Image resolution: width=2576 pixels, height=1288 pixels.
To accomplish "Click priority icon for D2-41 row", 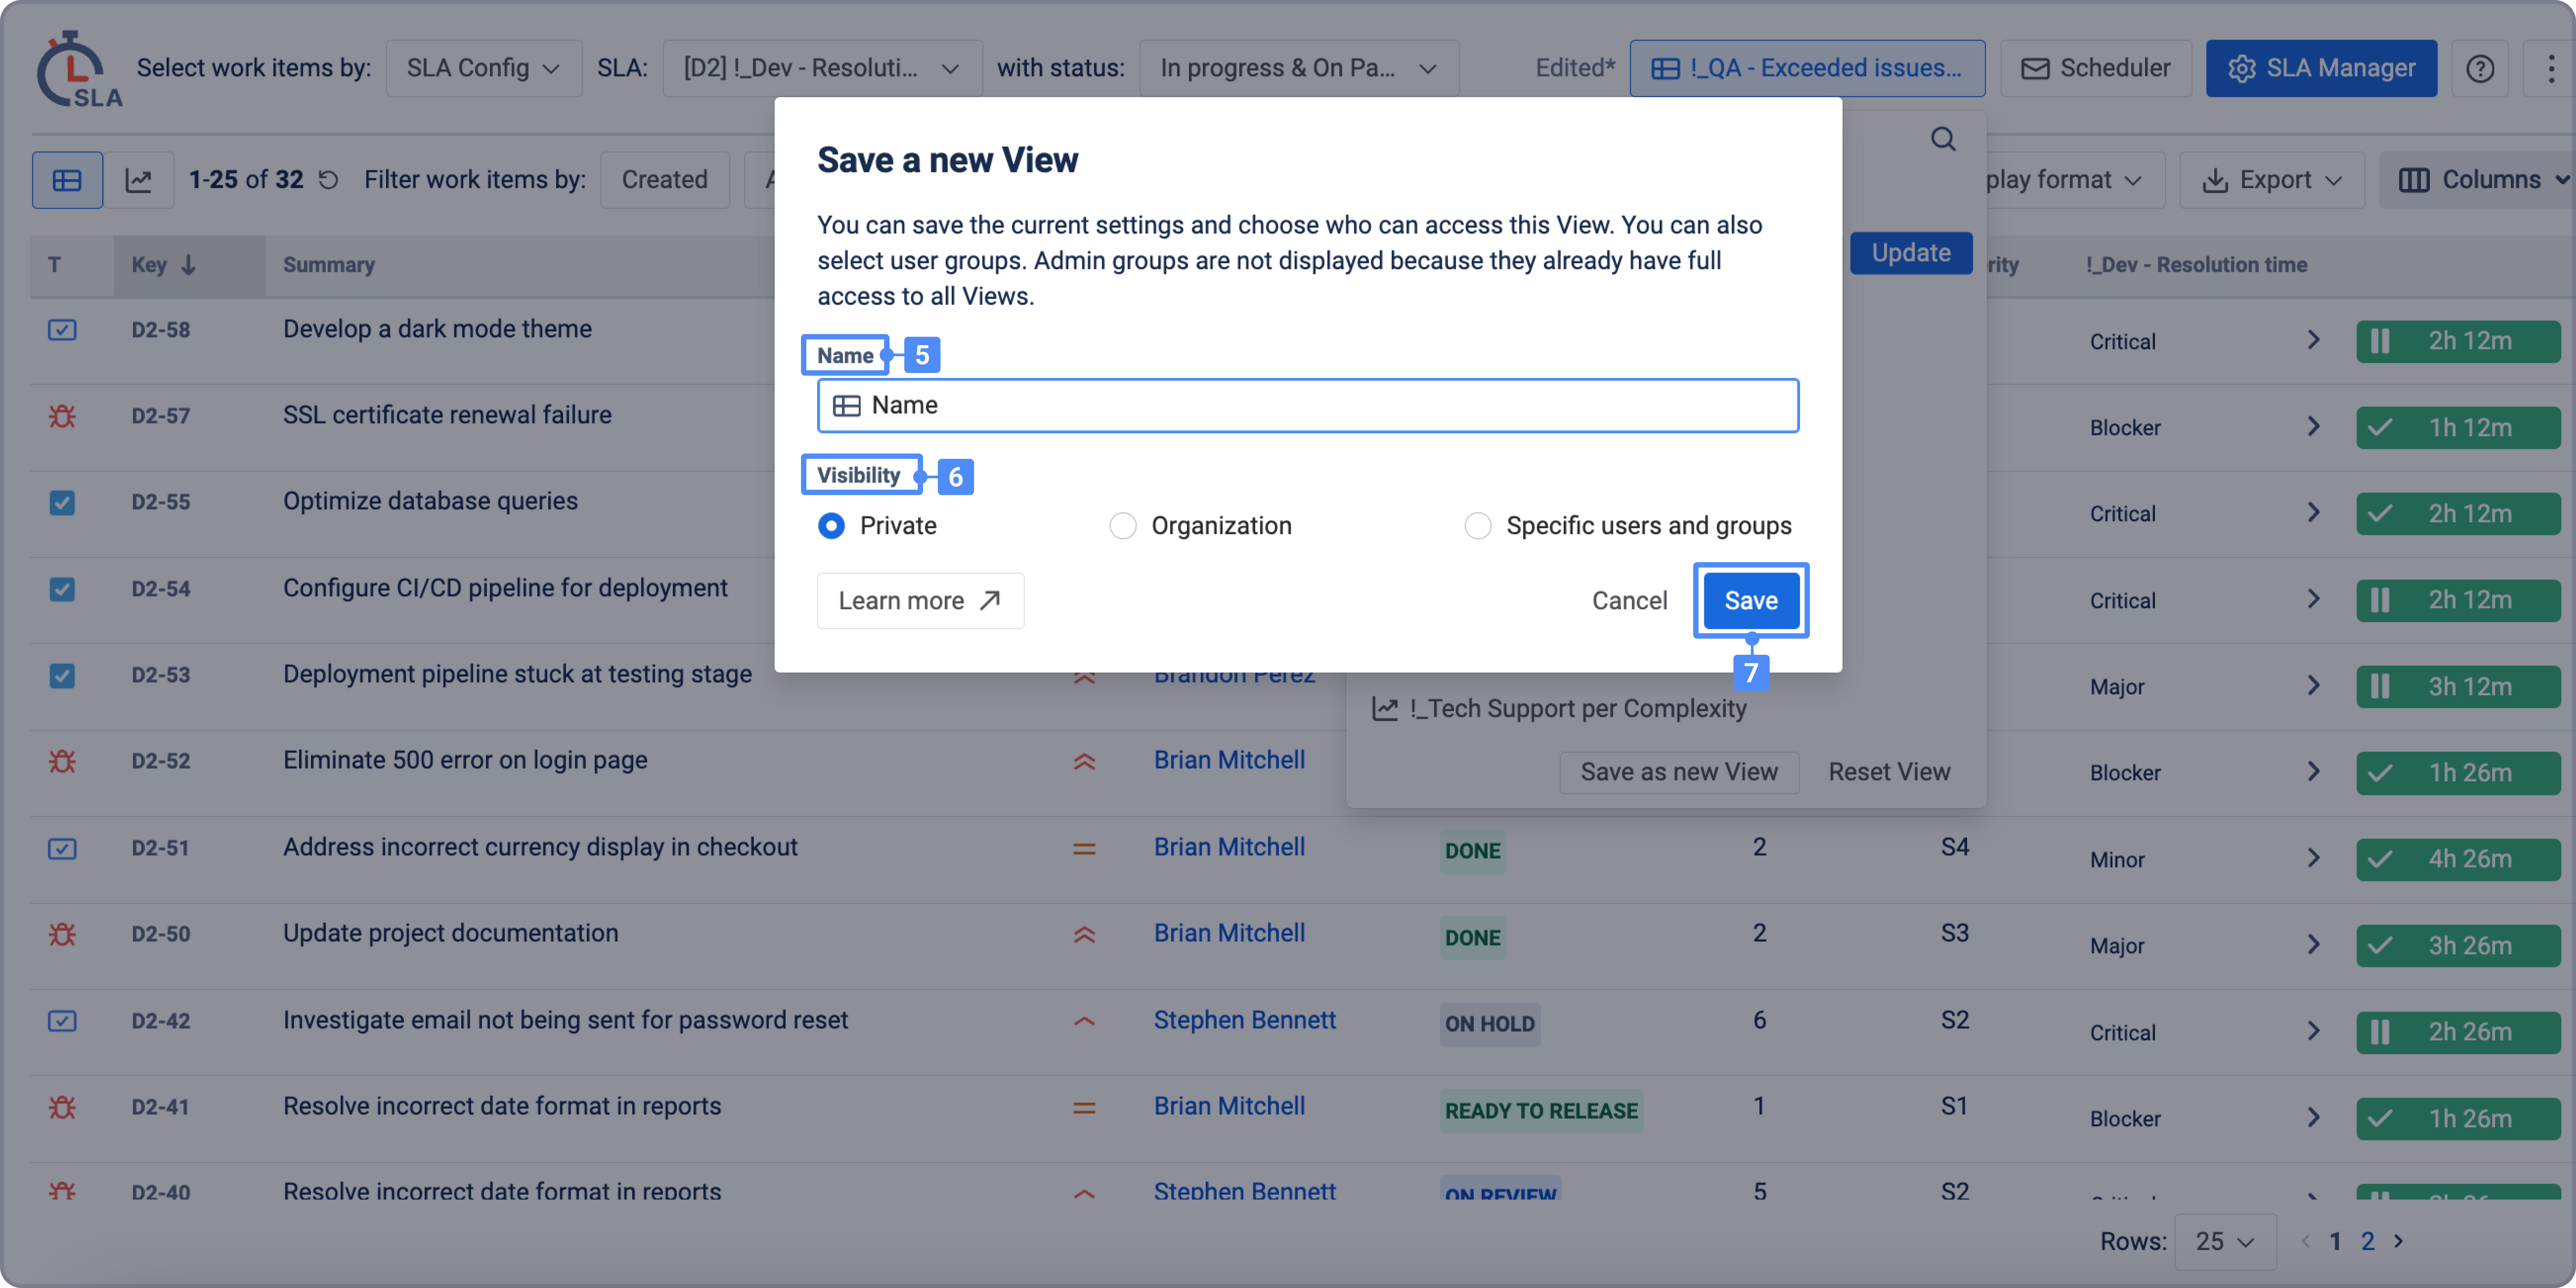I will (1084, 1108).
